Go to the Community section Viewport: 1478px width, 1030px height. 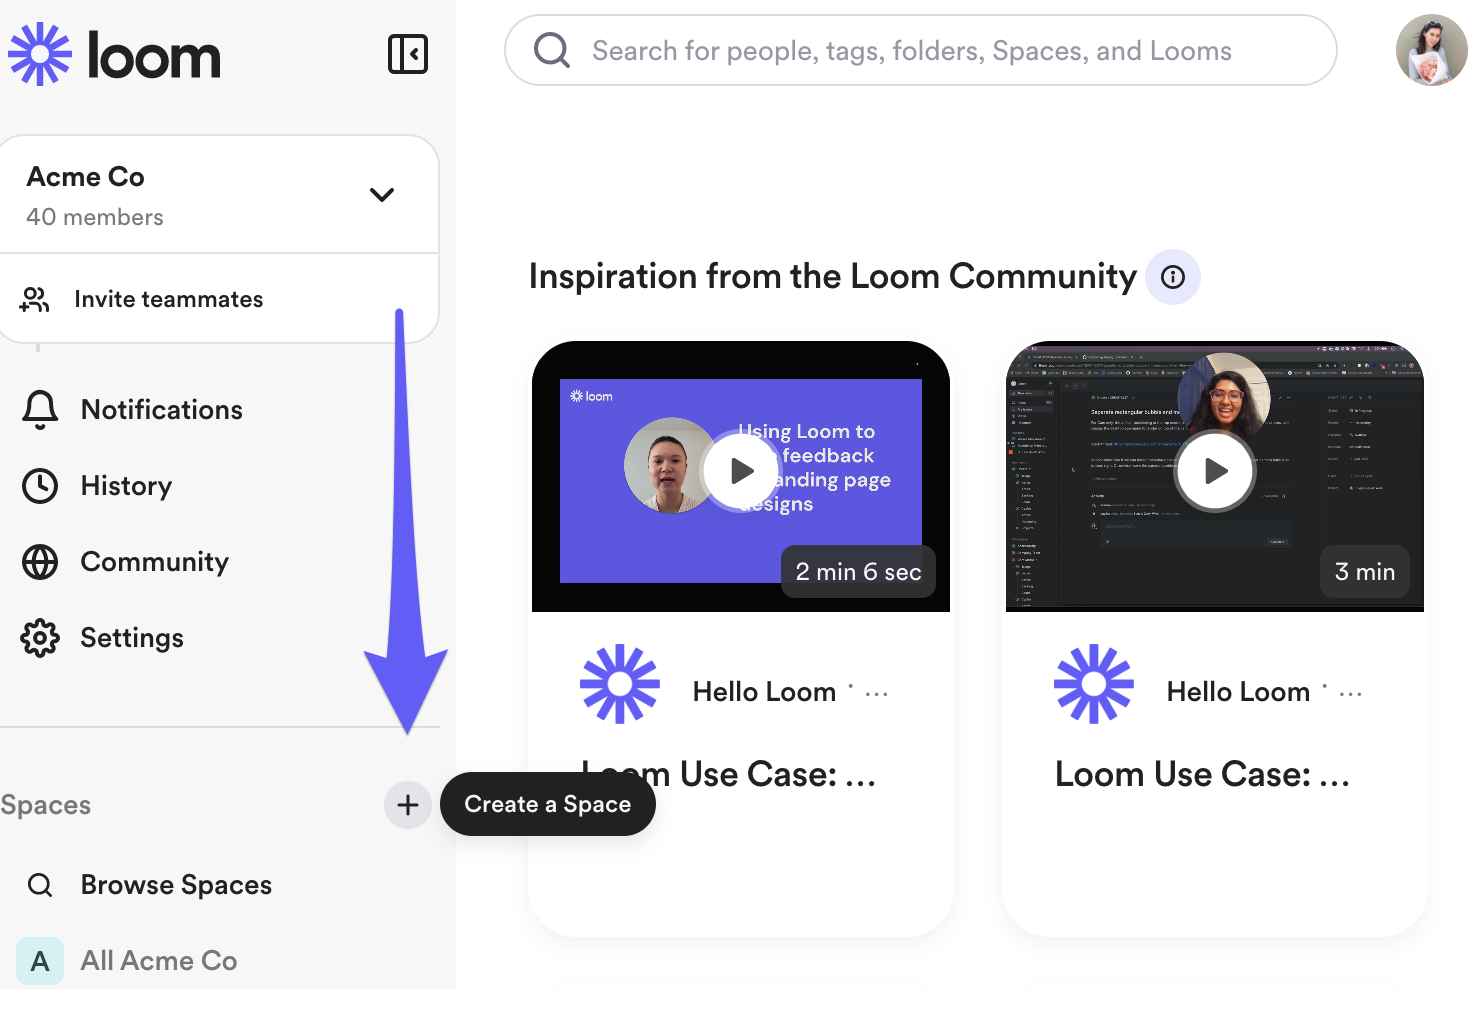point(154,562)
